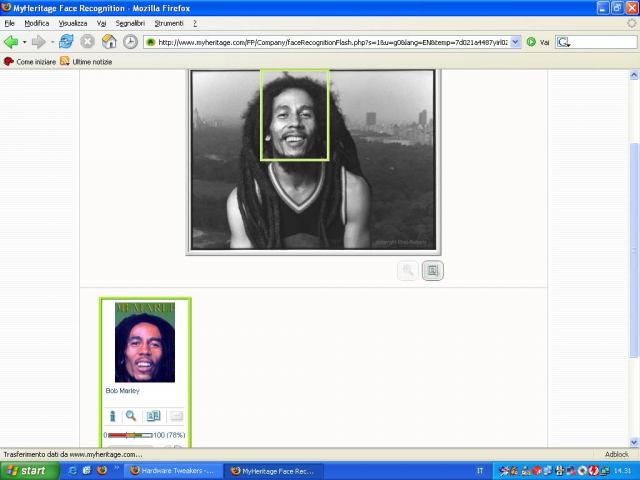The width and height of the screenshot is (640, 480).
Task: Click the browser Back arrow button
Action: 11,42
